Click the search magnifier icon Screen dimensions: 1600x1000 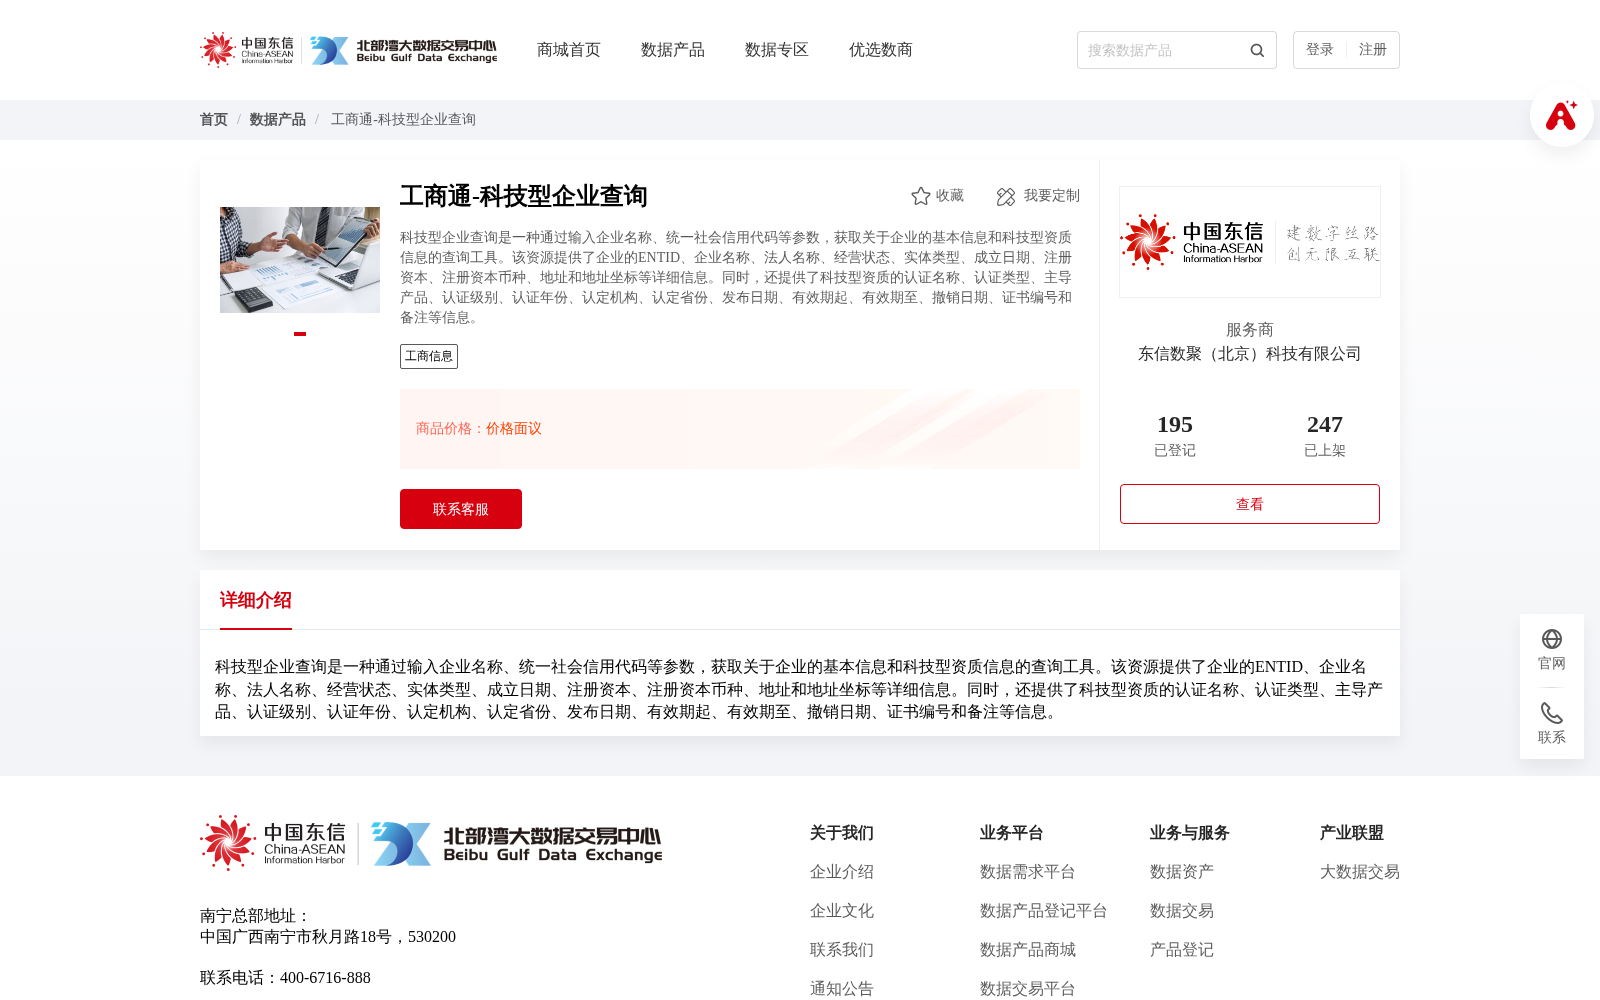click(x=1257, y=50)
